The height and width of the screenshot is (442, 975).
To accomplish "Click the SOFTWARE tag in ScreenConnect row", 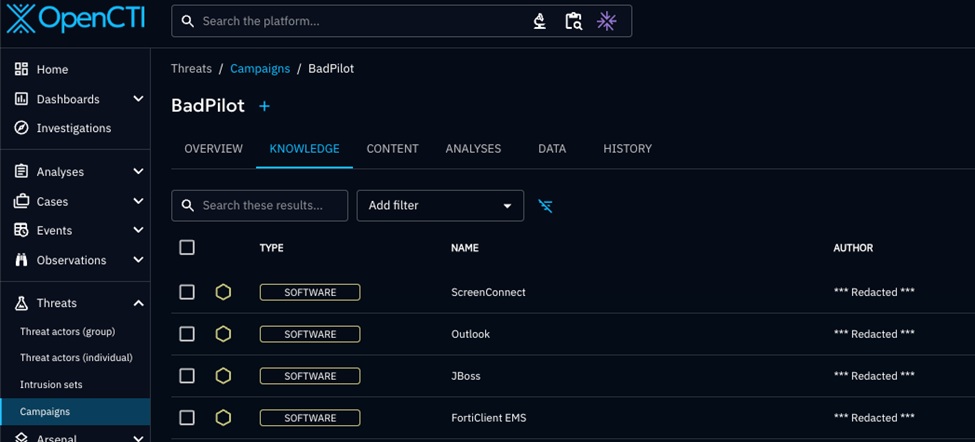I will click(310, 292).
